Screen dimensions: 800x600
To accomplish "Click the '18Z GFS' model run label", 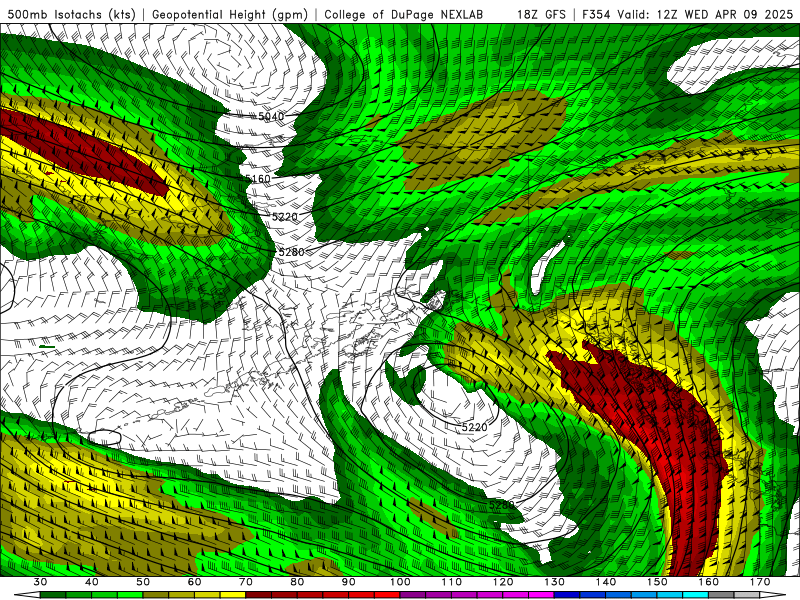I will (x=541, y=15).
